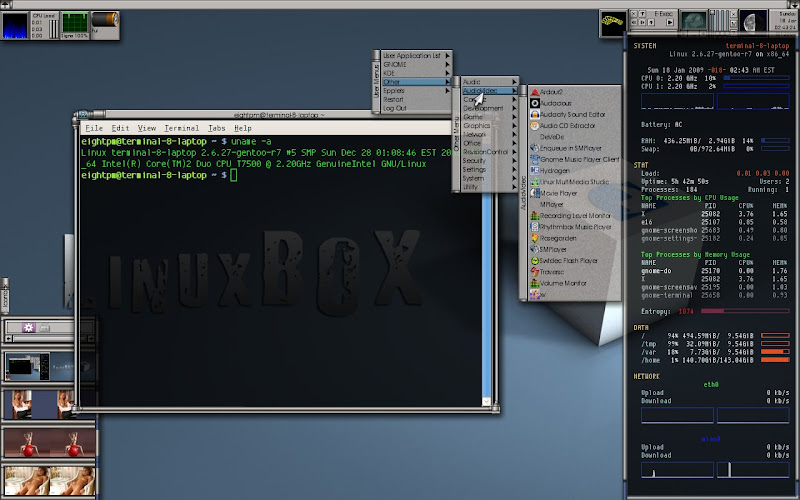Open the Tabs menu in terminal
The width and height of the screenshot is (800, 500).
[217, 129]
